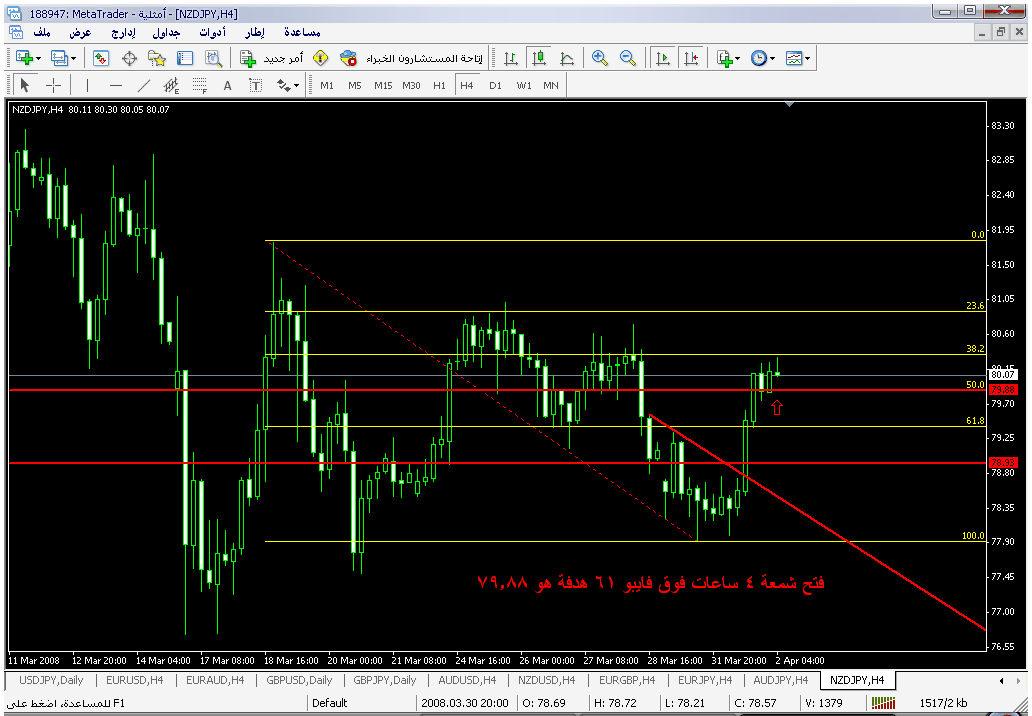The image size is (1032, 716).
Task: Open the Indicators list icon
Action: pyautogui.click(x=725, y=58)
